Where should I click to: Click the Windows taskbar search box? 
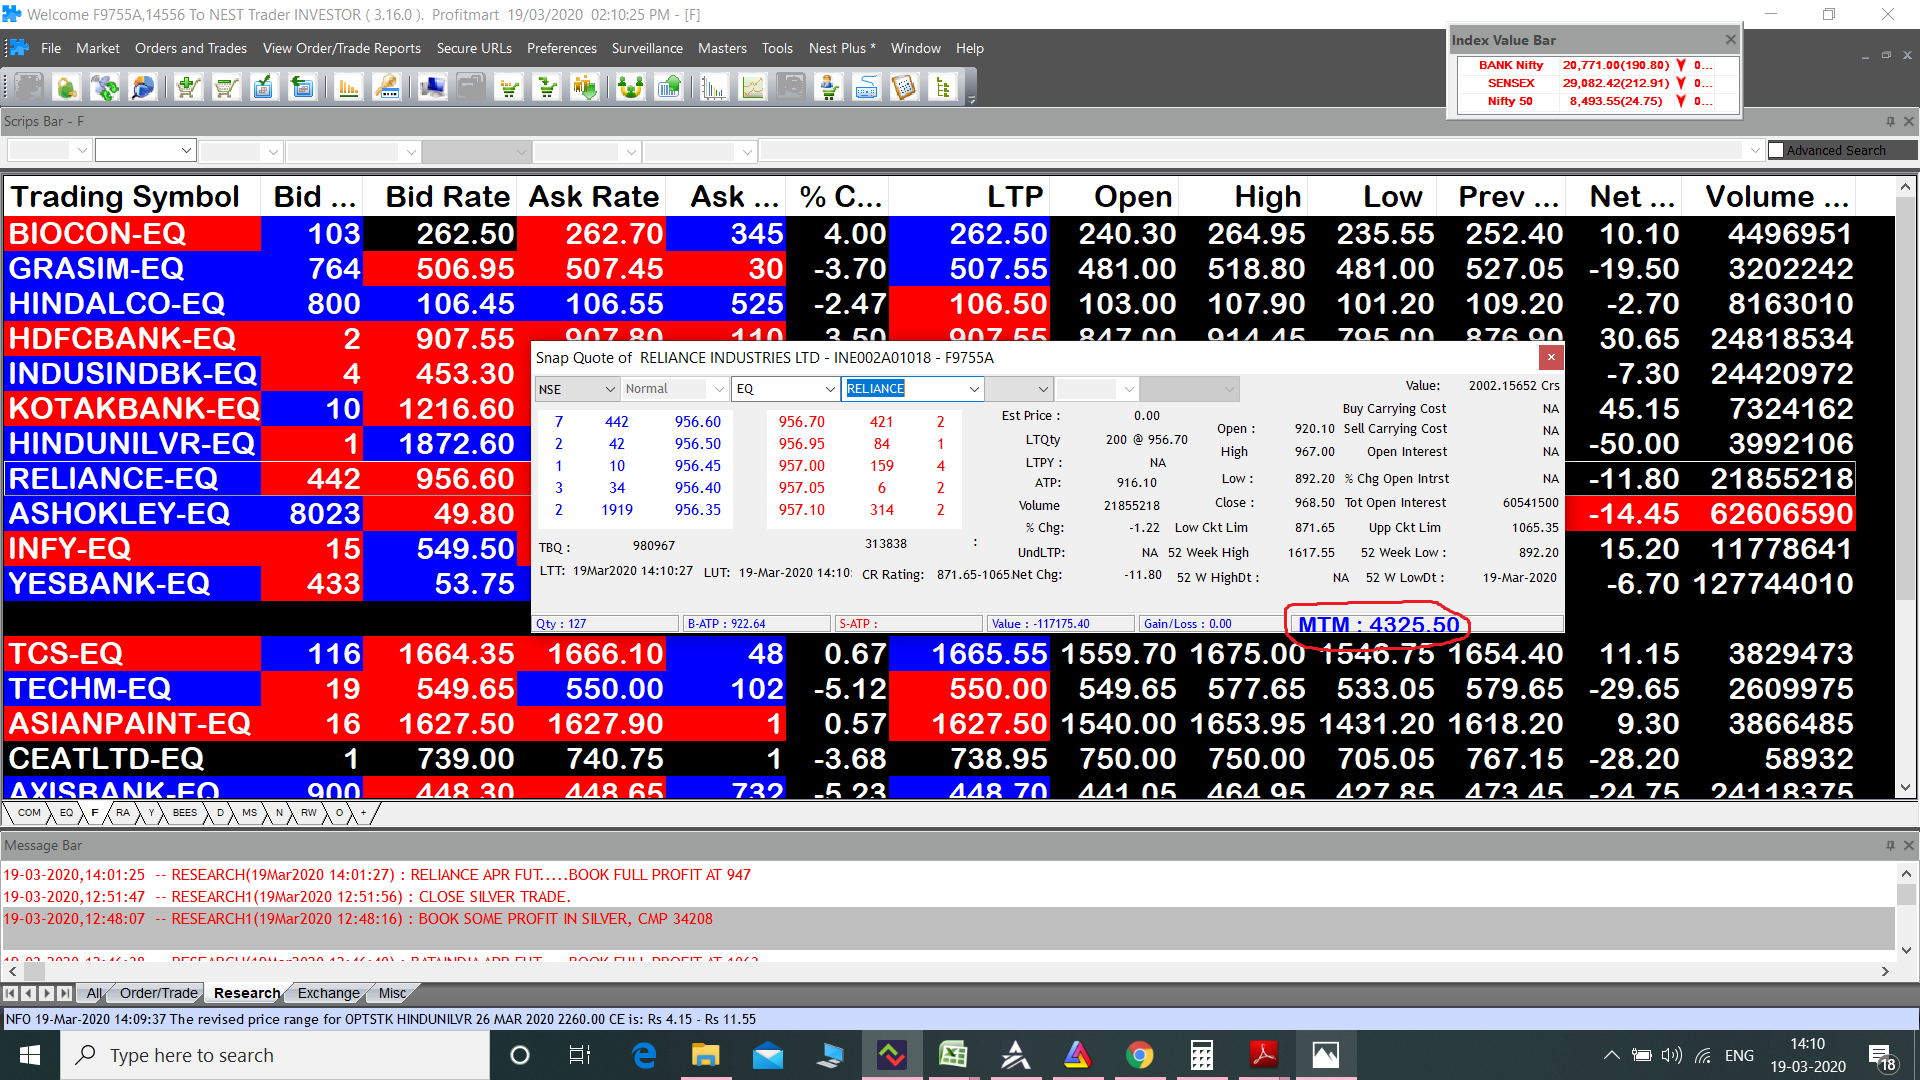click(275, 1055)
